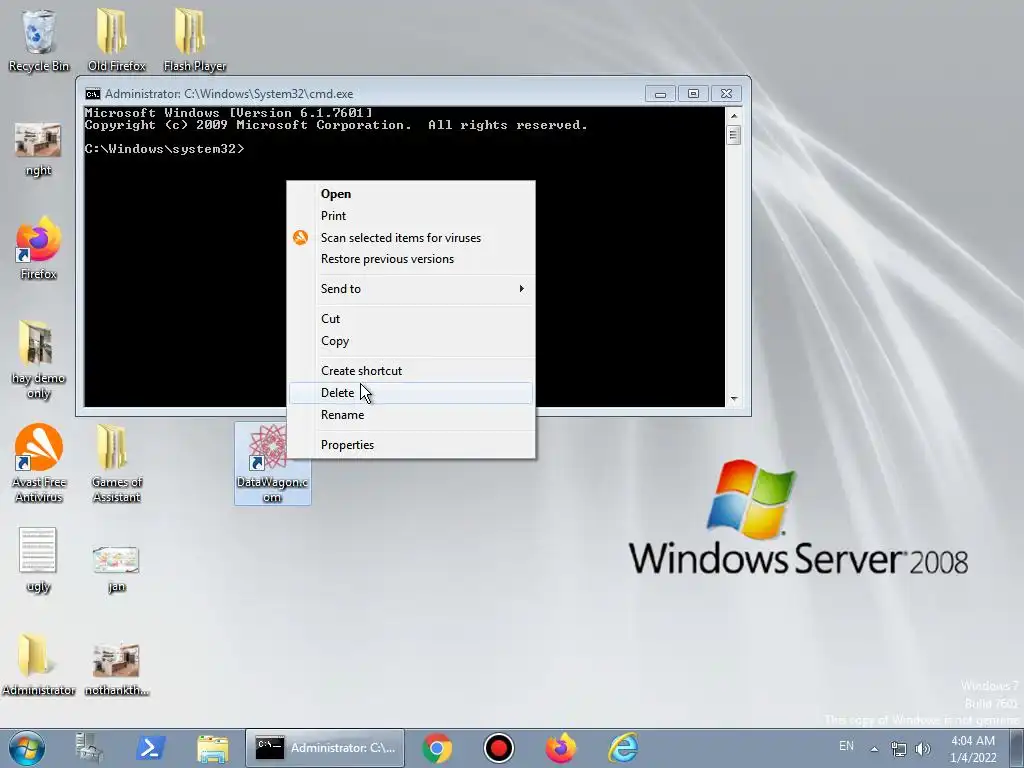This screenshot has width=1024, height=768.
Task: Click the cmd window system menu icon
Action: tap(93, 93)
